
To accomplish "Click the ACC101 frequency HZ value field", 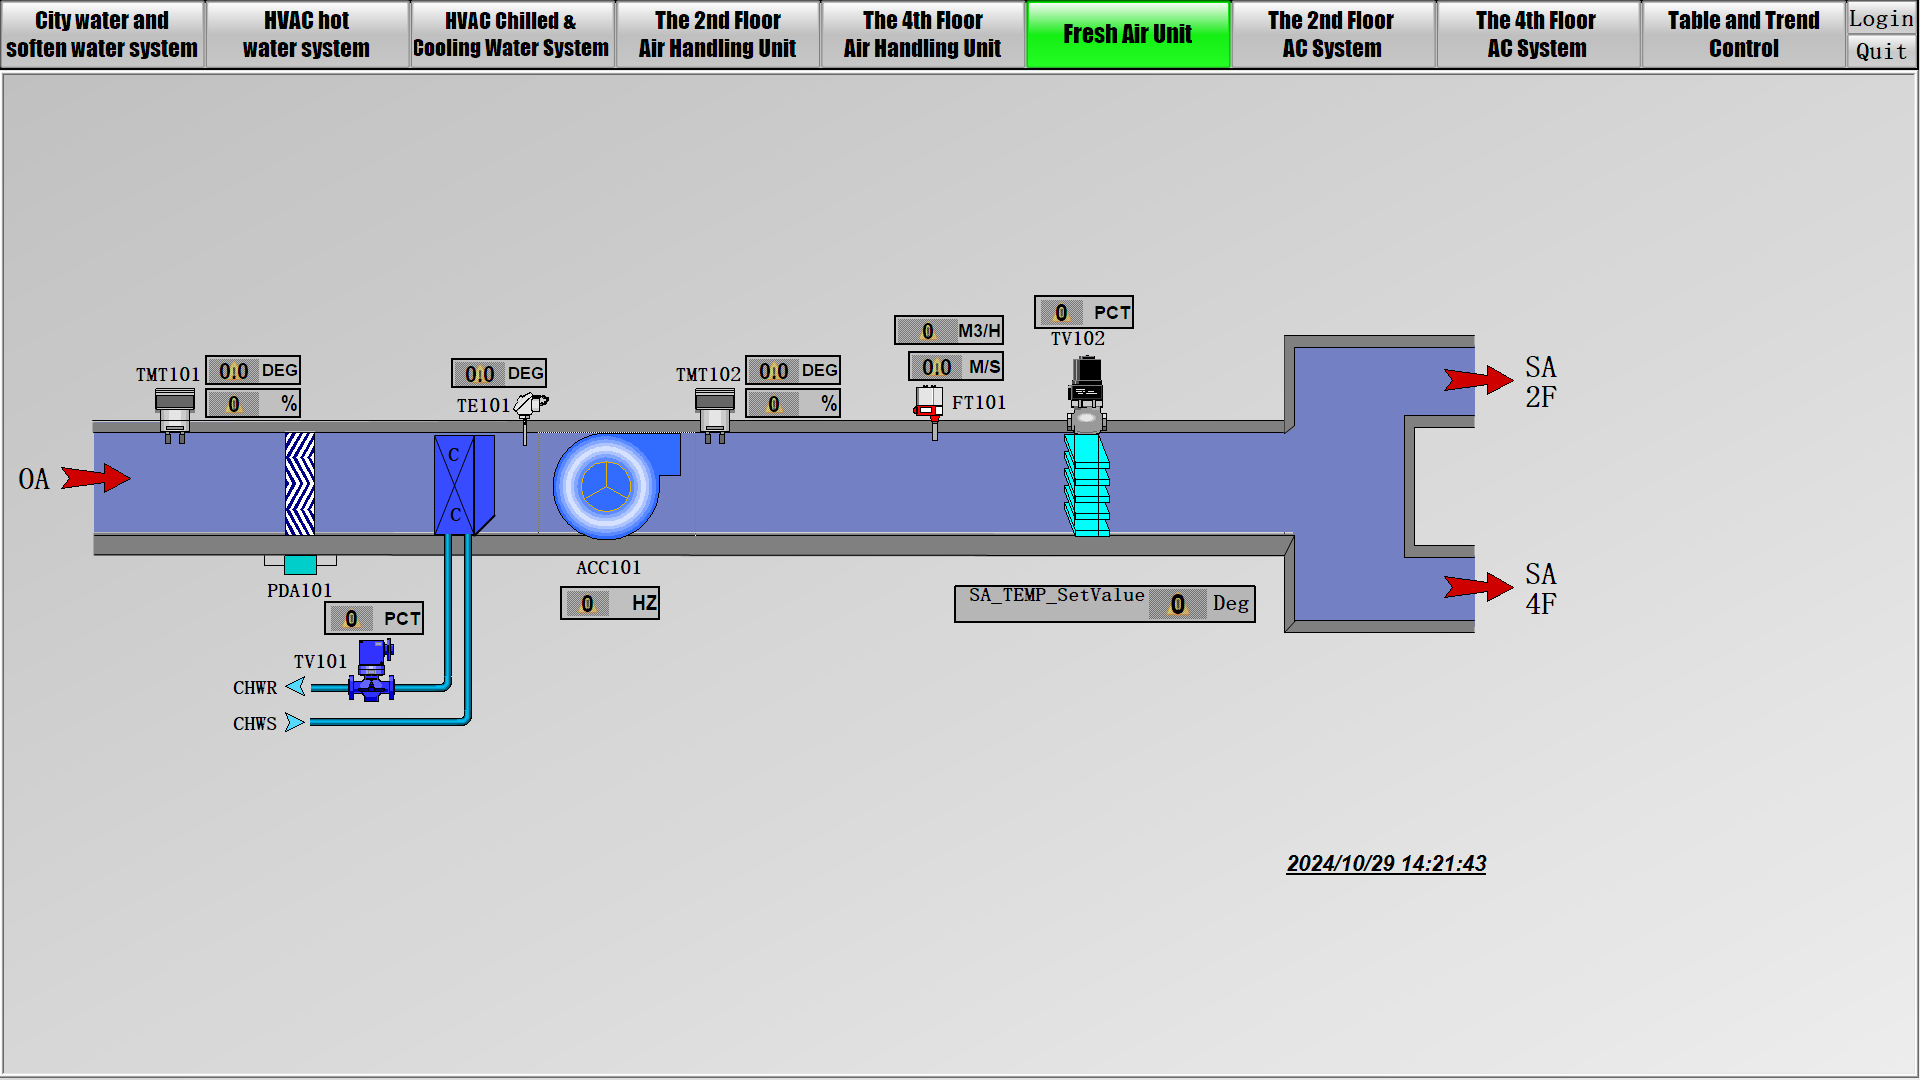I will click(589, 604).
